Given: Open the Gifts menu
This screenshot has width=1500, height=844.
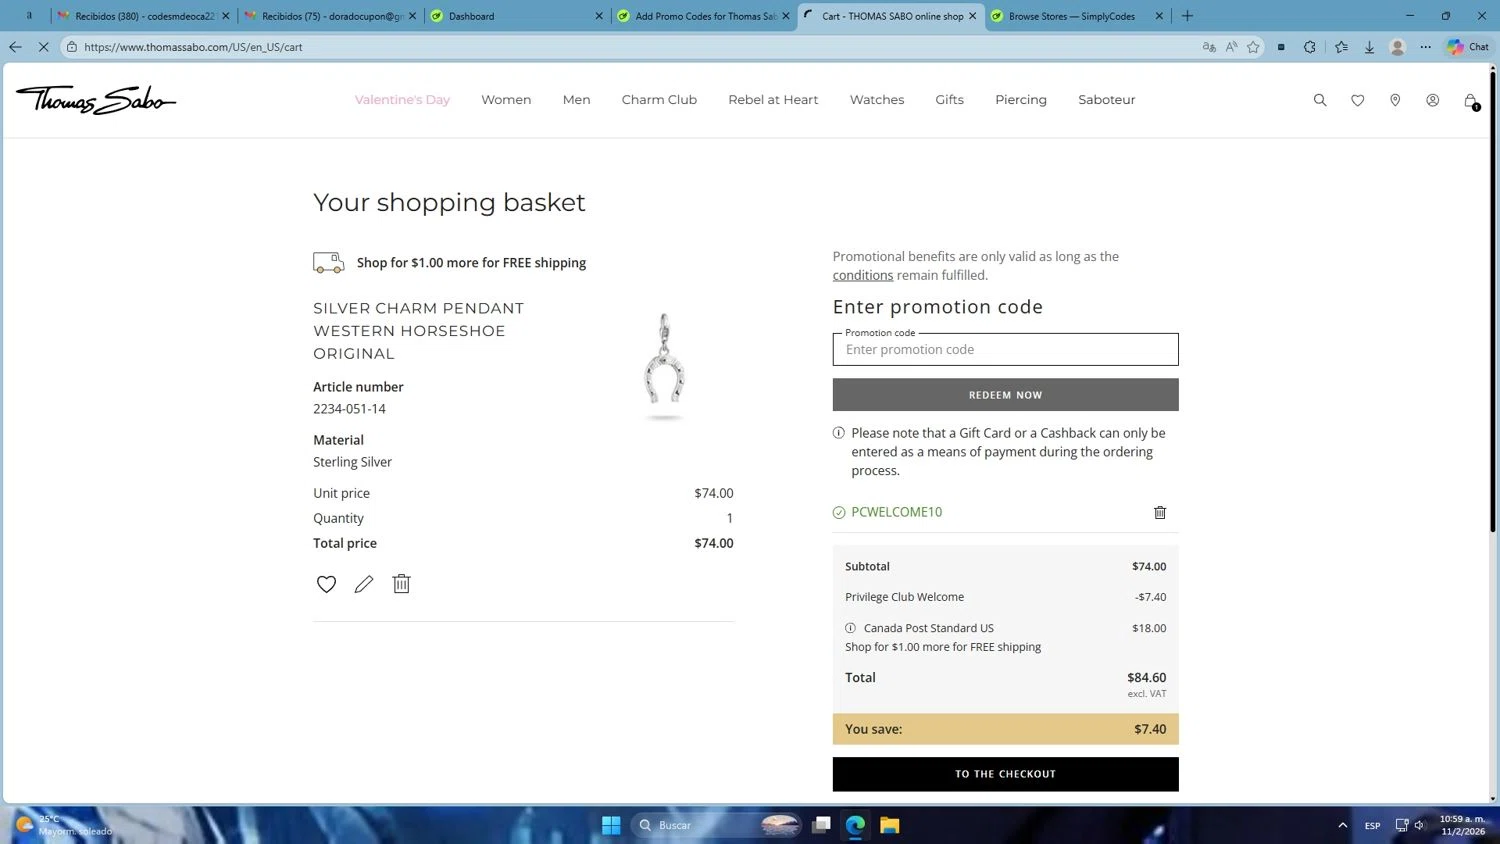Looking at the screenshot, I should tap(949, 100).
